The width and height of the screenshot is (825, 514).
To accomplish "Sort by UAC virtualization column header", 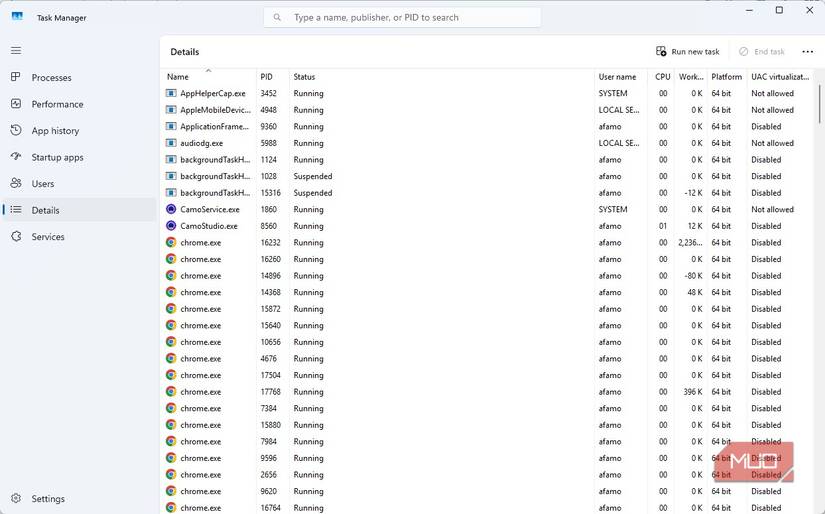I will [x=780, y=77].
